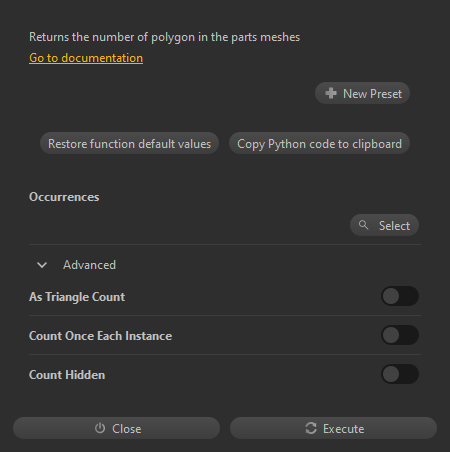Click the plus icon for New Preset
The height and width of the screenshot is (452, 450).
331,93
